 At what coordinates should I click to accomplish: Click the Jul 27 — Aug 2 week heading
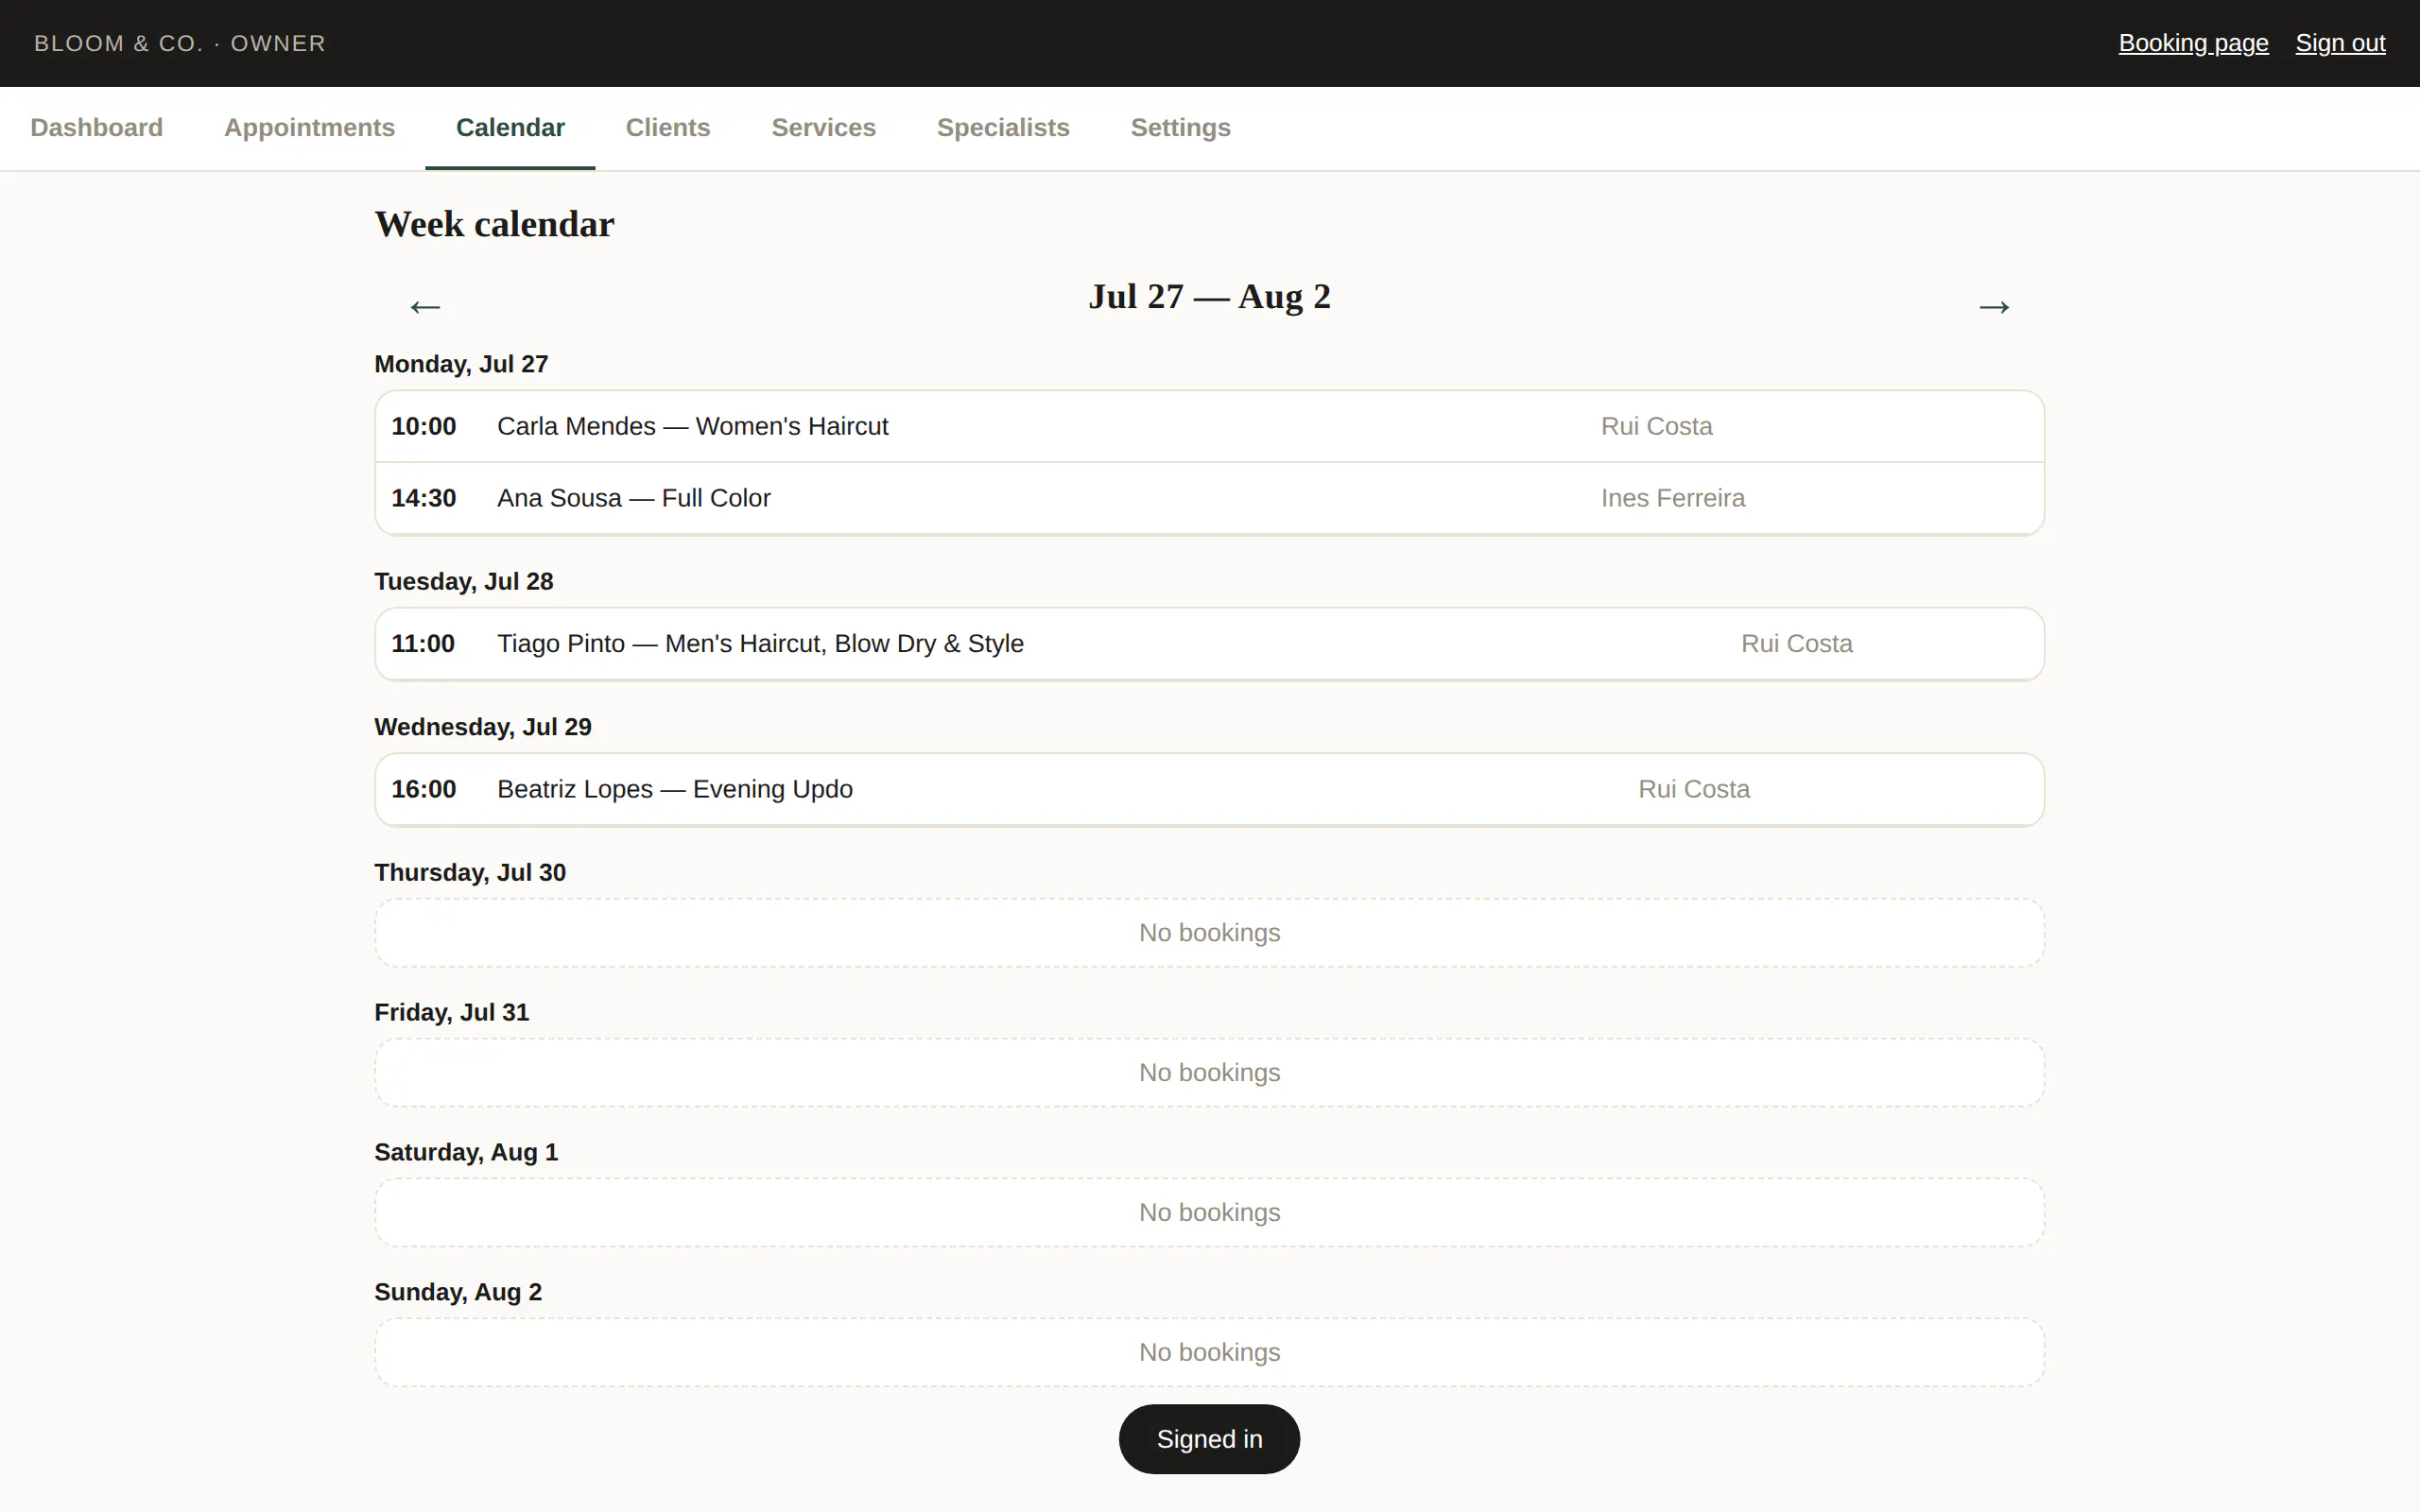click(1209, 297)
